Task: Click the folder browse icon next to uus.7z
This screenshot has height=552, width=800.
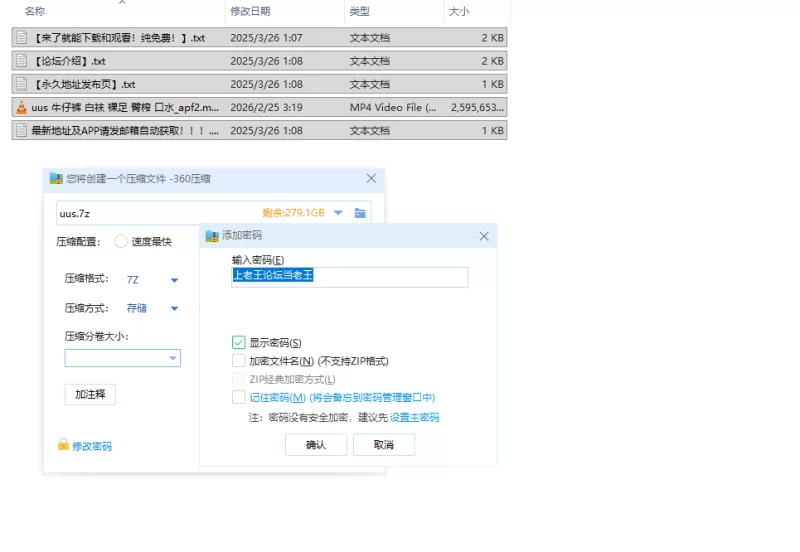Action: [x=361, y=213]
